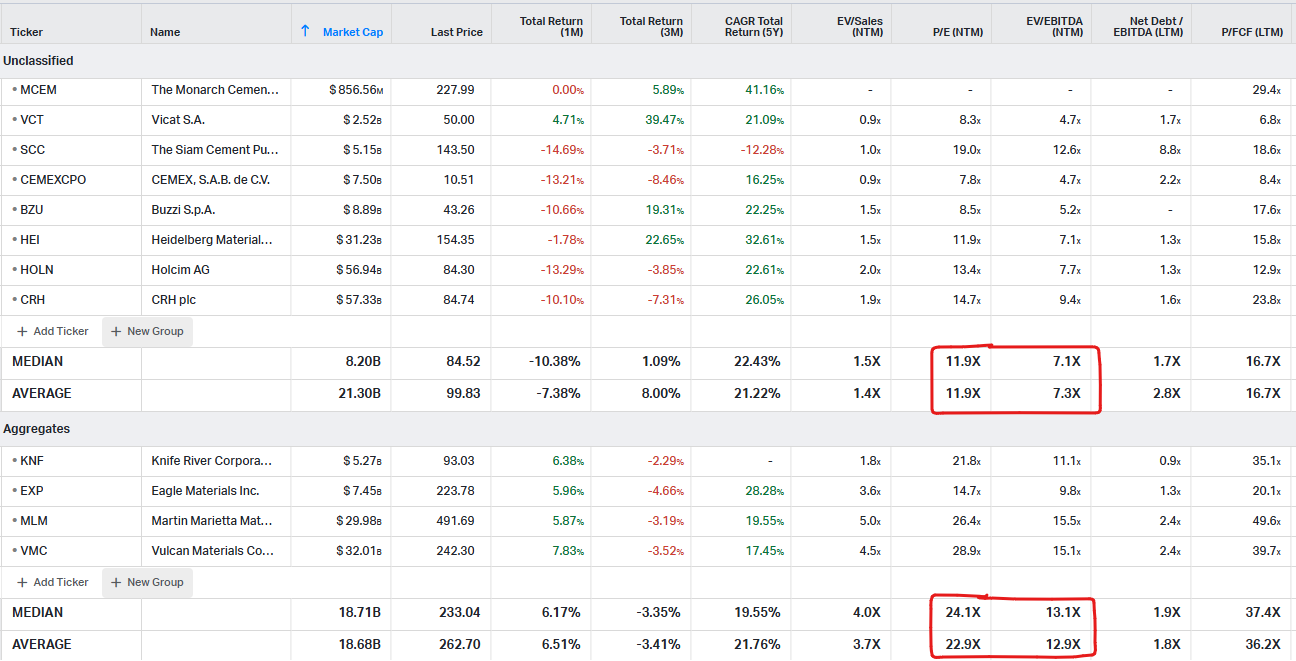This screenshot has width=1296, height=661.
Task: Click the plus icon in the Unclassified Add Ticker button
Action: [22, 331]
